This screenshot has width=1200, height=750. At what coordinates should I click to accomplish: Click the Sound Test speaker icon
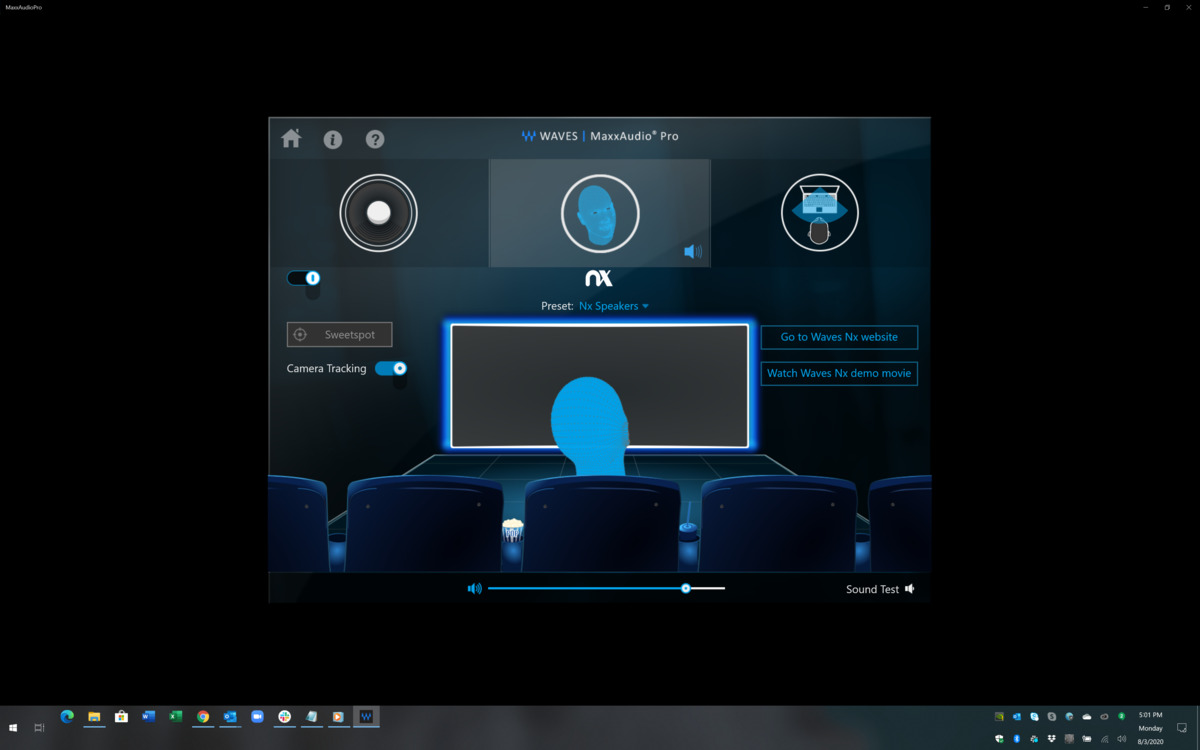(x=910, y=589)
